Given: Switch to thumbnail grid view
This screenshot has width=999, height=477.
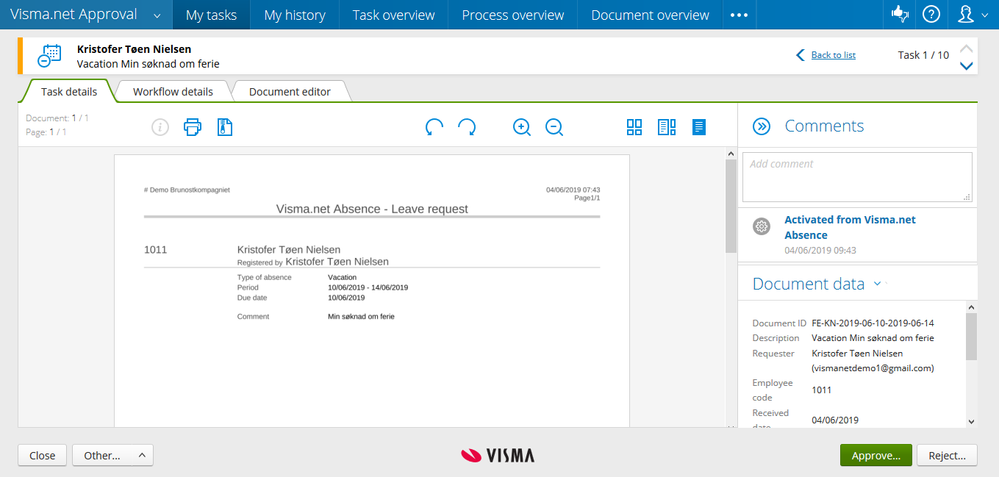Looking at the screenshot, I should [x=635, y=127].
